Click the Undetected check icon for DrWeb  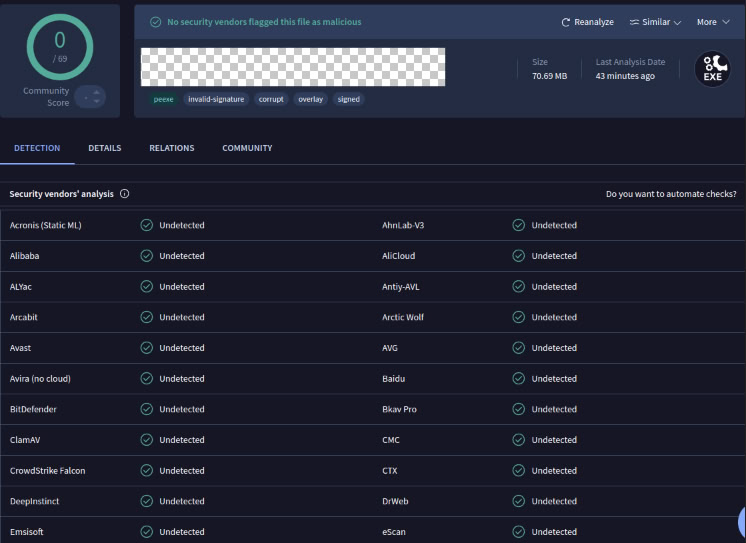tap(518, 501)
